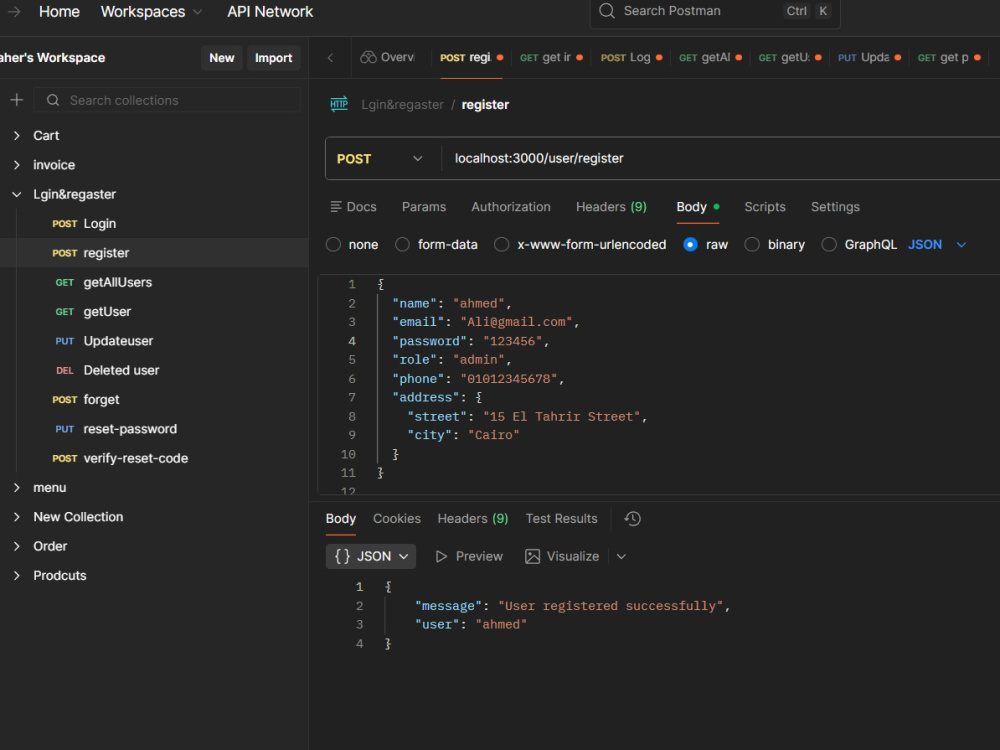Viewport: 1000px width, 750px height.
Task: Click the plus icon to create collection
Action: [17, 100]
